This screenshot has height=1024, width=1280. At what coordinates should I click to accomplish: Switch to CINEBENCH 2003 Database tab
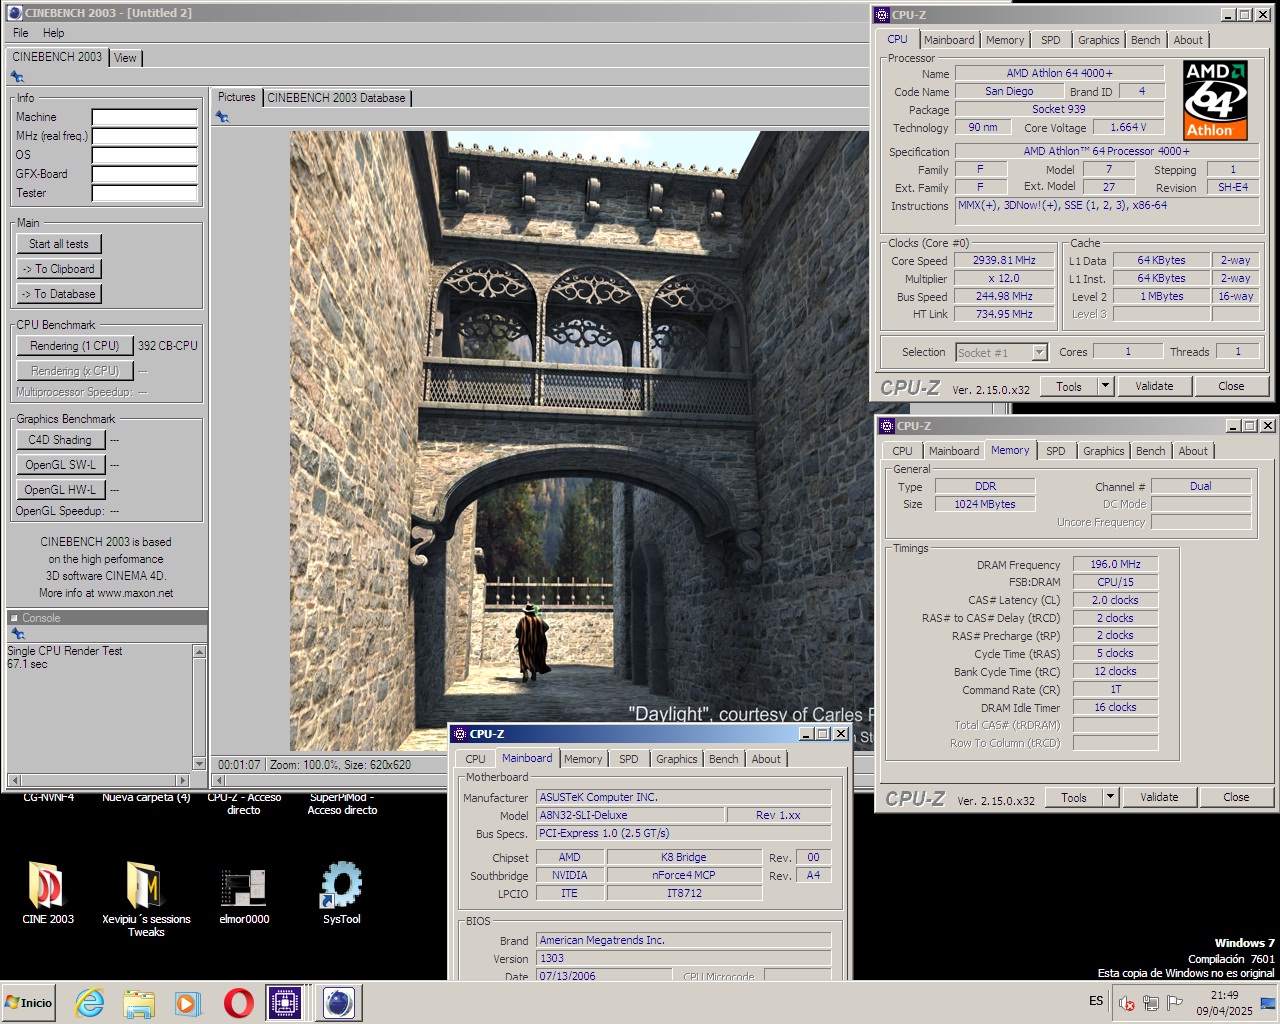click(336, 98)
